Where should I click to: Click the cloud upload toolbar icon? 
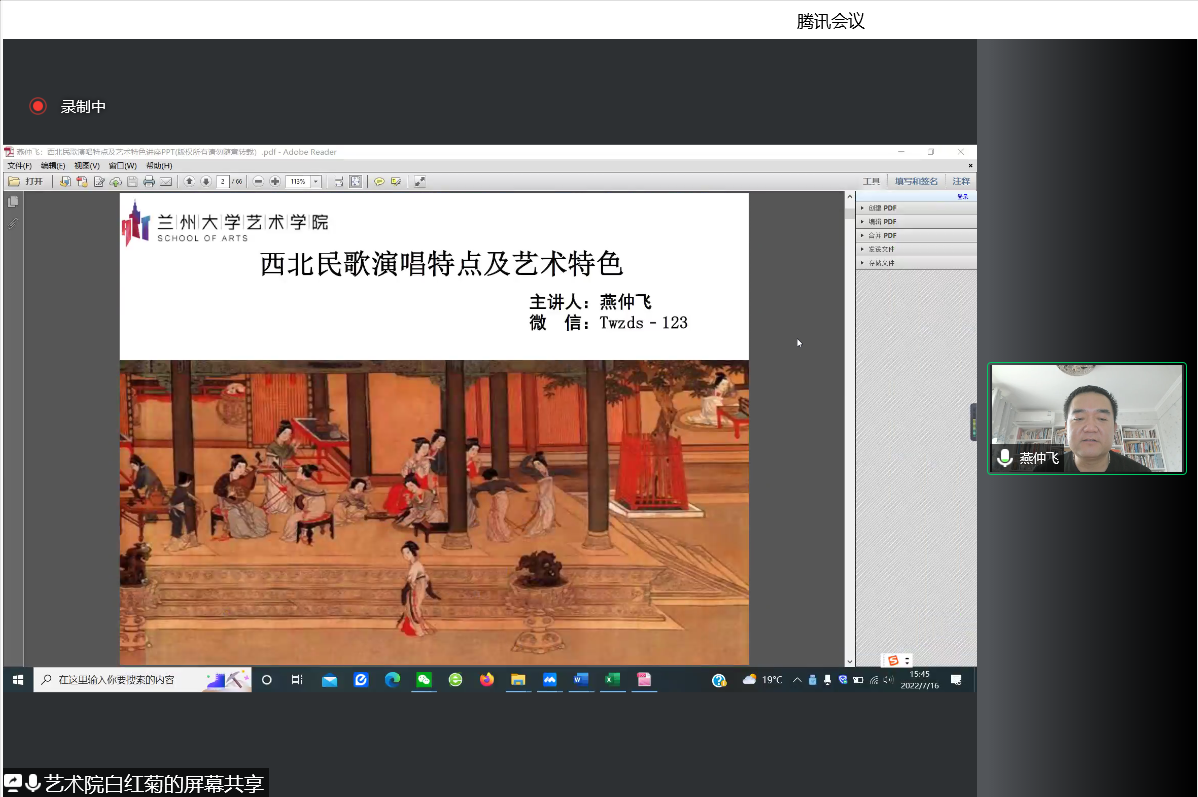pyautogui.click(x=115, y=182)
